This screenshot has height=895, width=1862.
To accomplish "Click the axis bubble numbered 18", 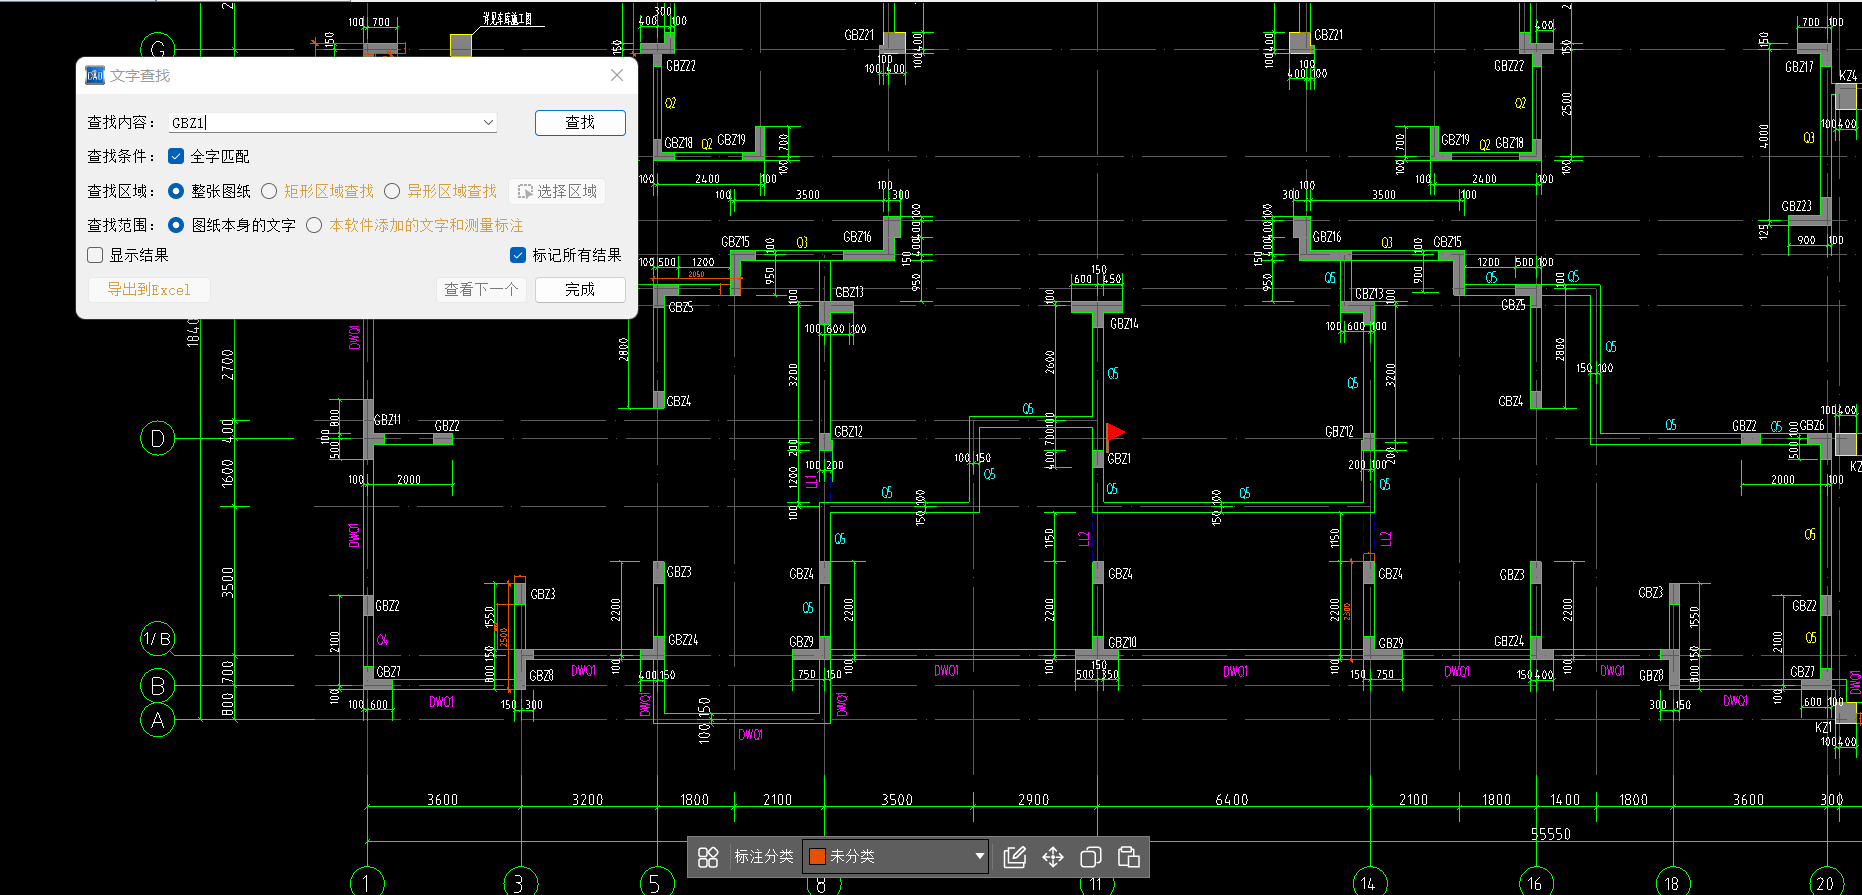I will point(1673,882).
